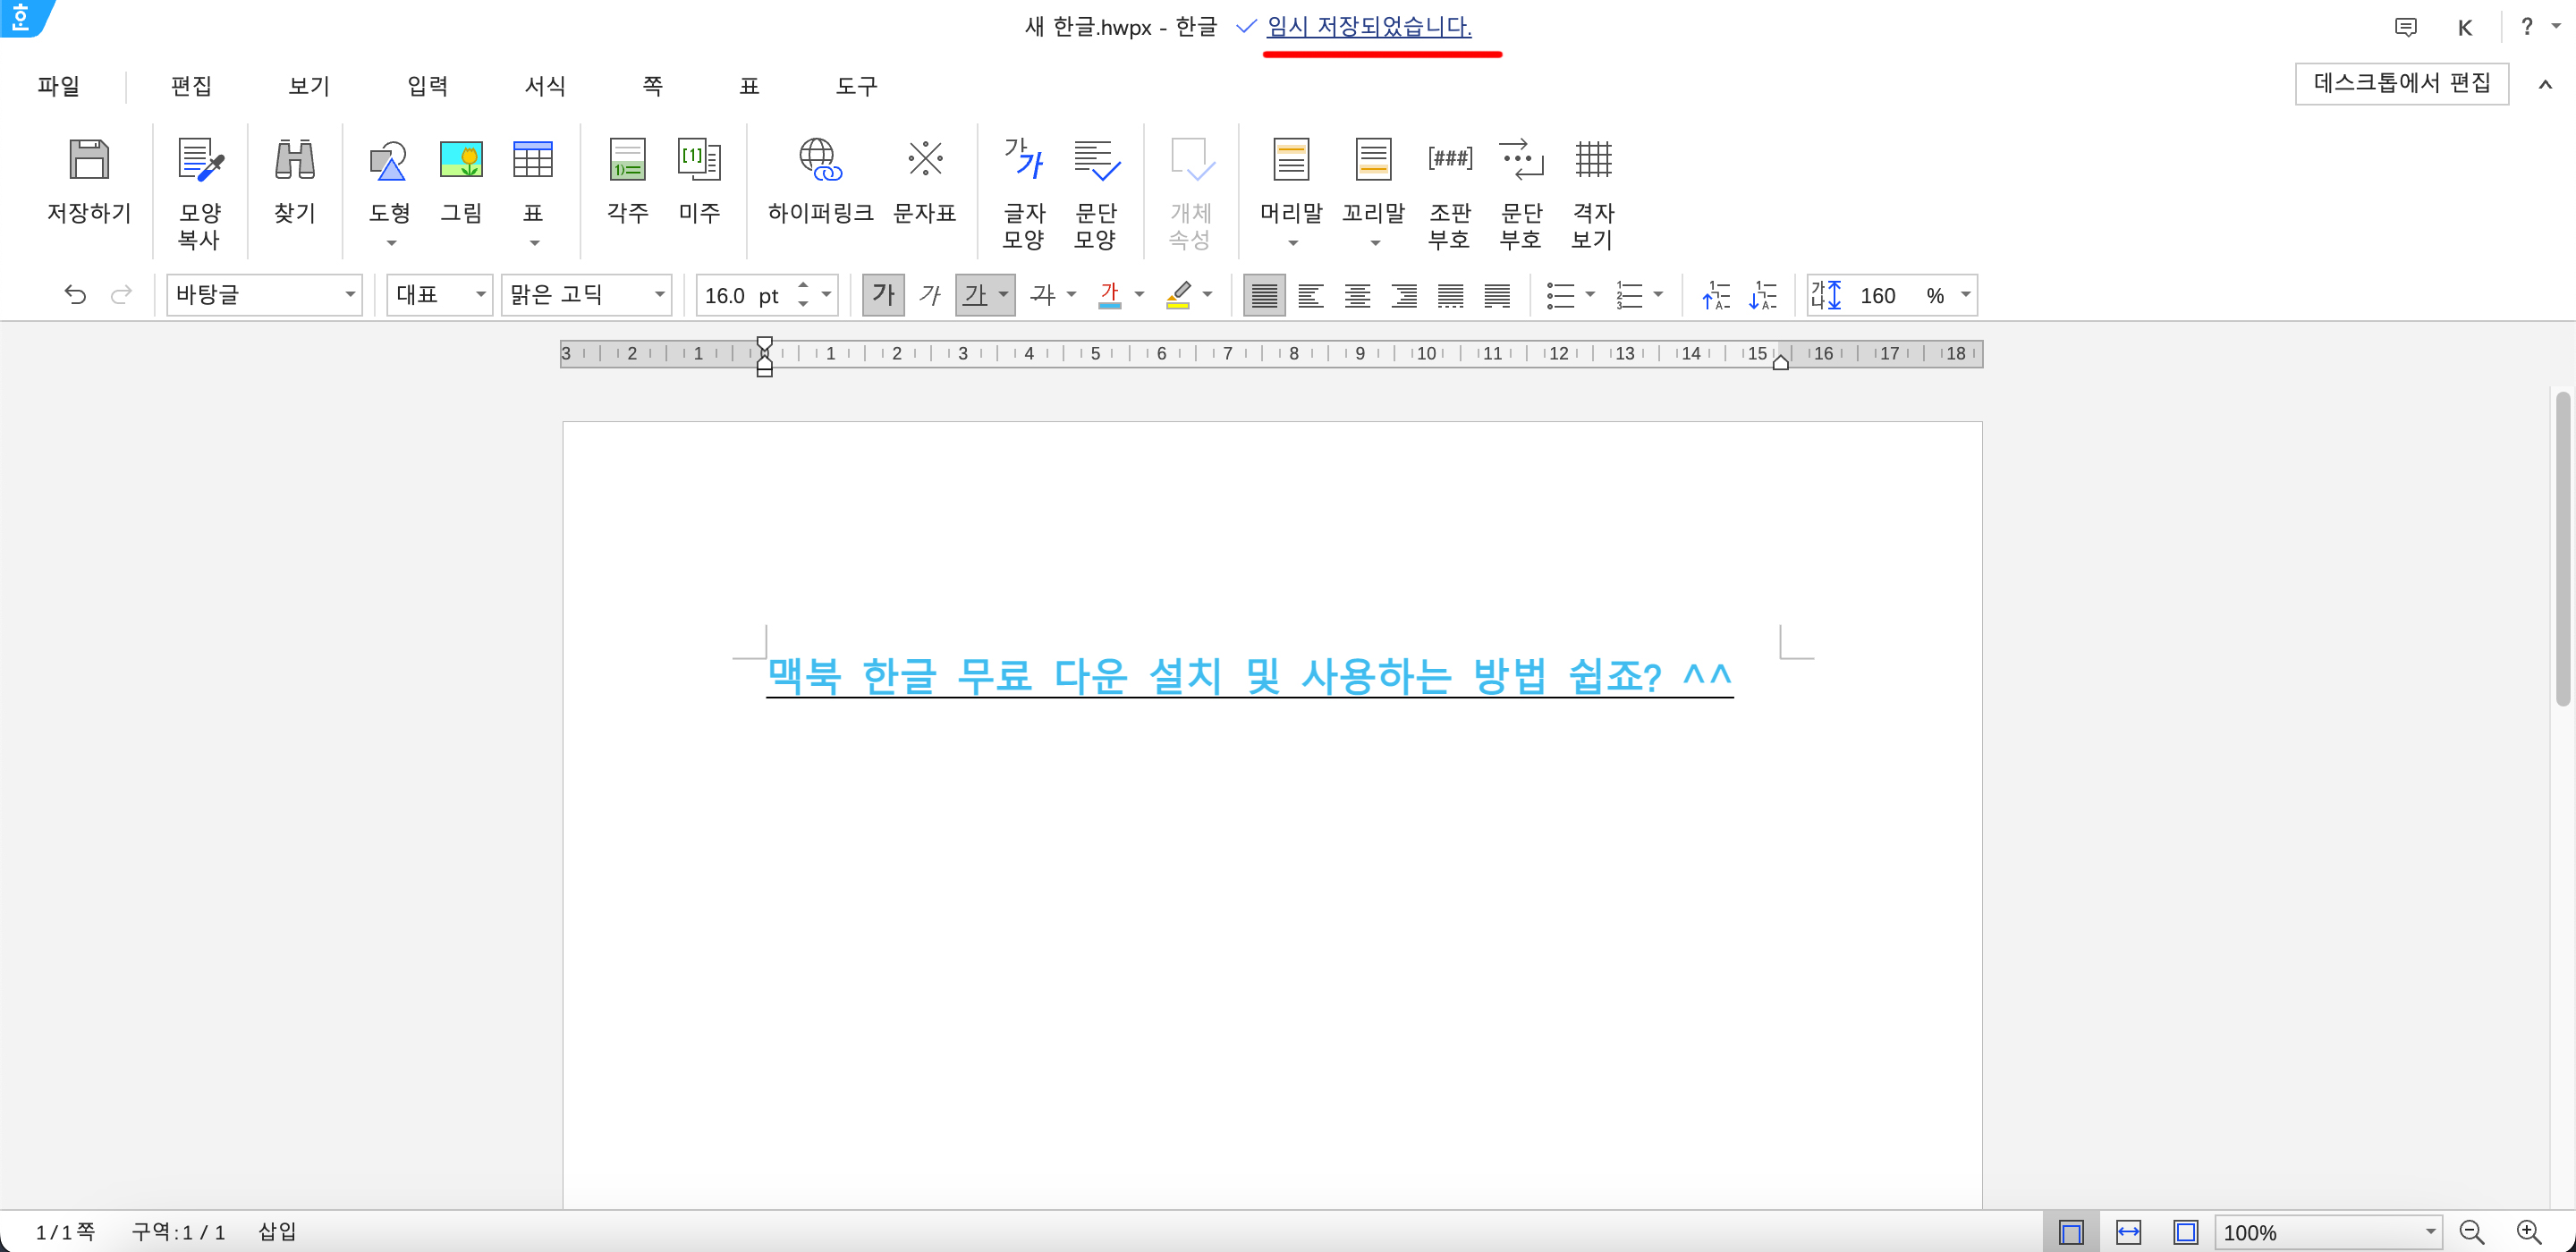Open the 서식 menu tab
This screenshot has height=1252, width=2576.
tap(545, 86)
